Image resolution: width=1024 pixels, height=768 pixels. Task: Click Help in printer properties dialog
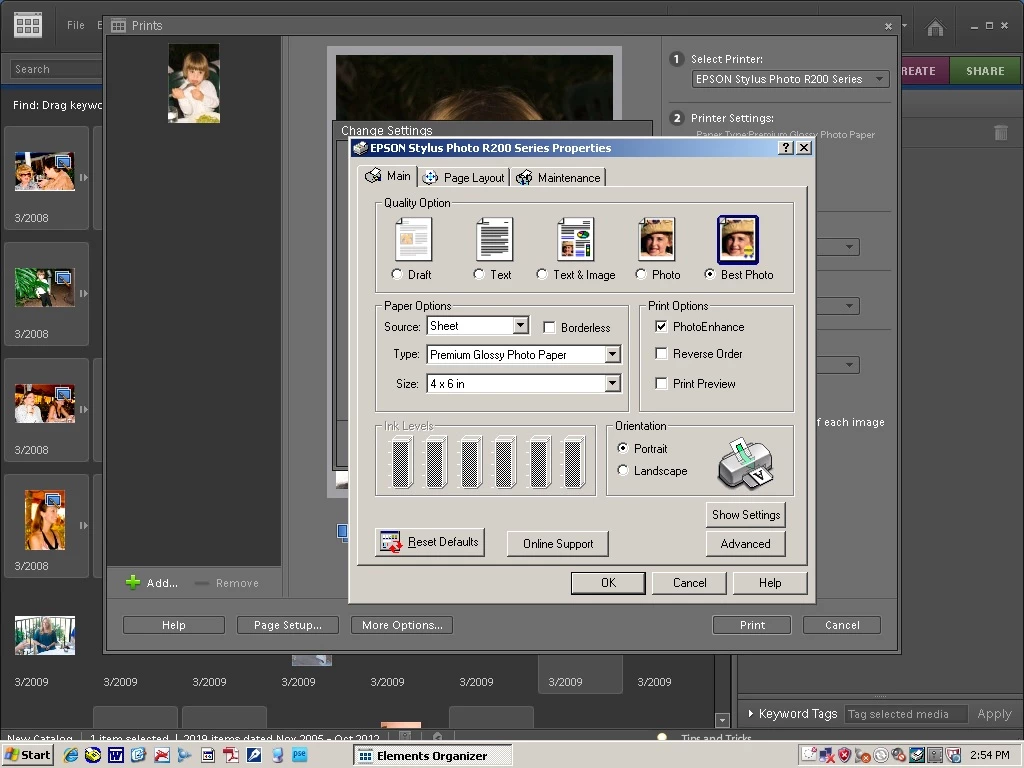click(x=770, y=583)
